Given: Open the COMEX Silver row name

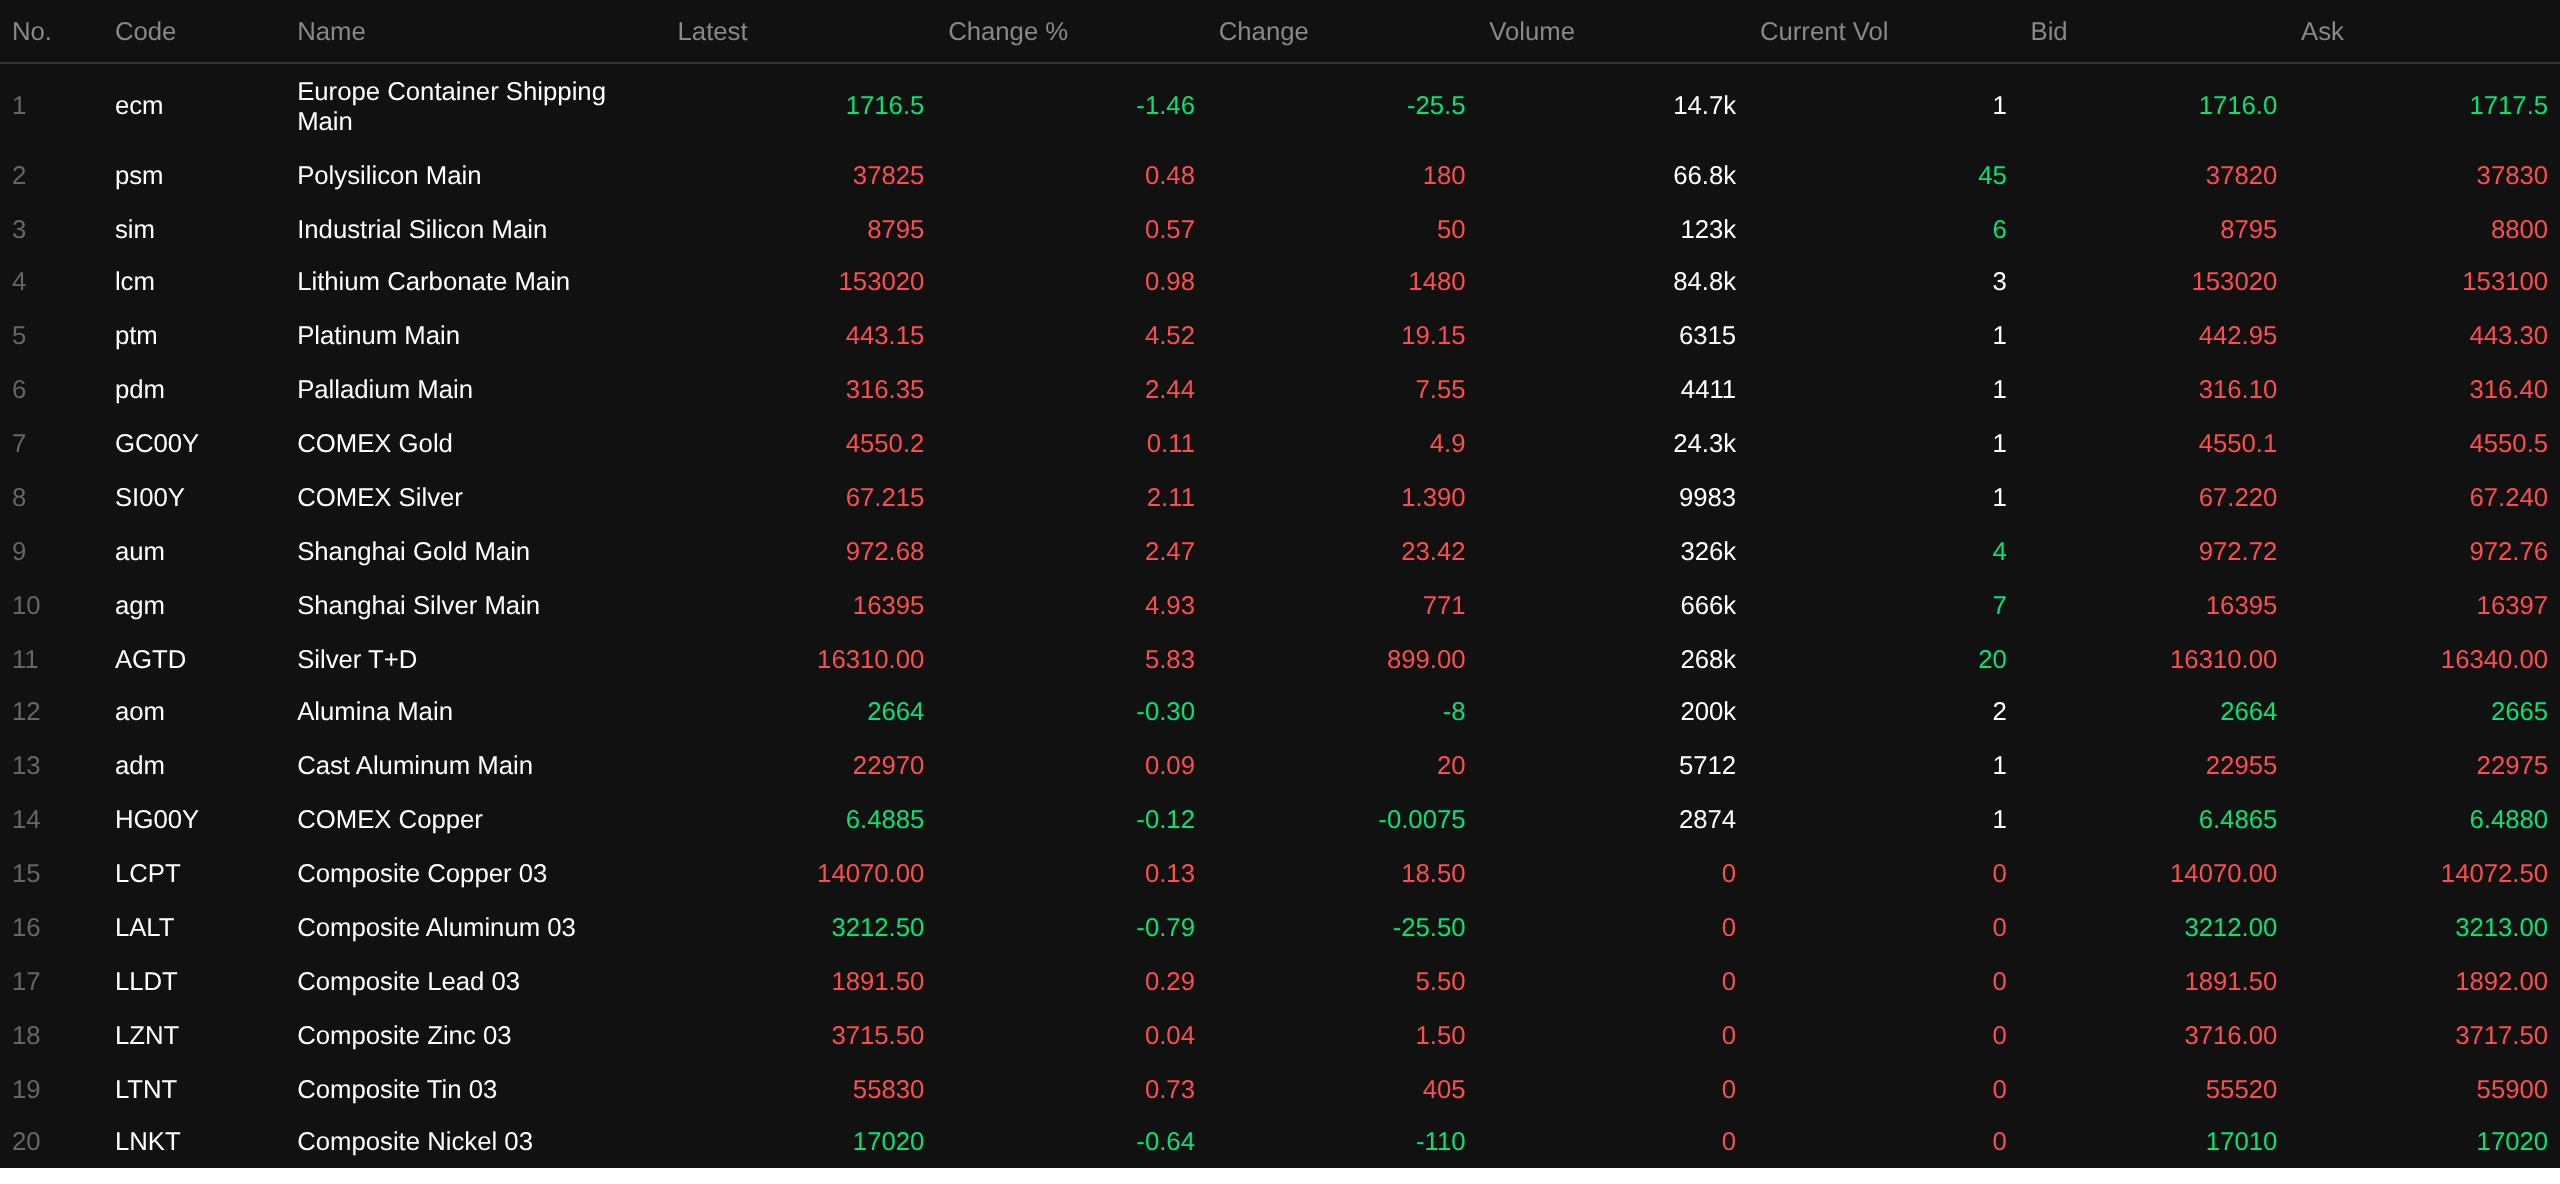Looking at the screenshot, I should (380, 498).
